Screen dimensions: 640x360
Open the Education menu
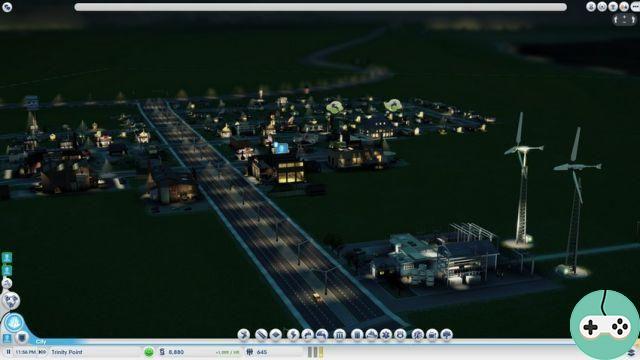(418, 335)
